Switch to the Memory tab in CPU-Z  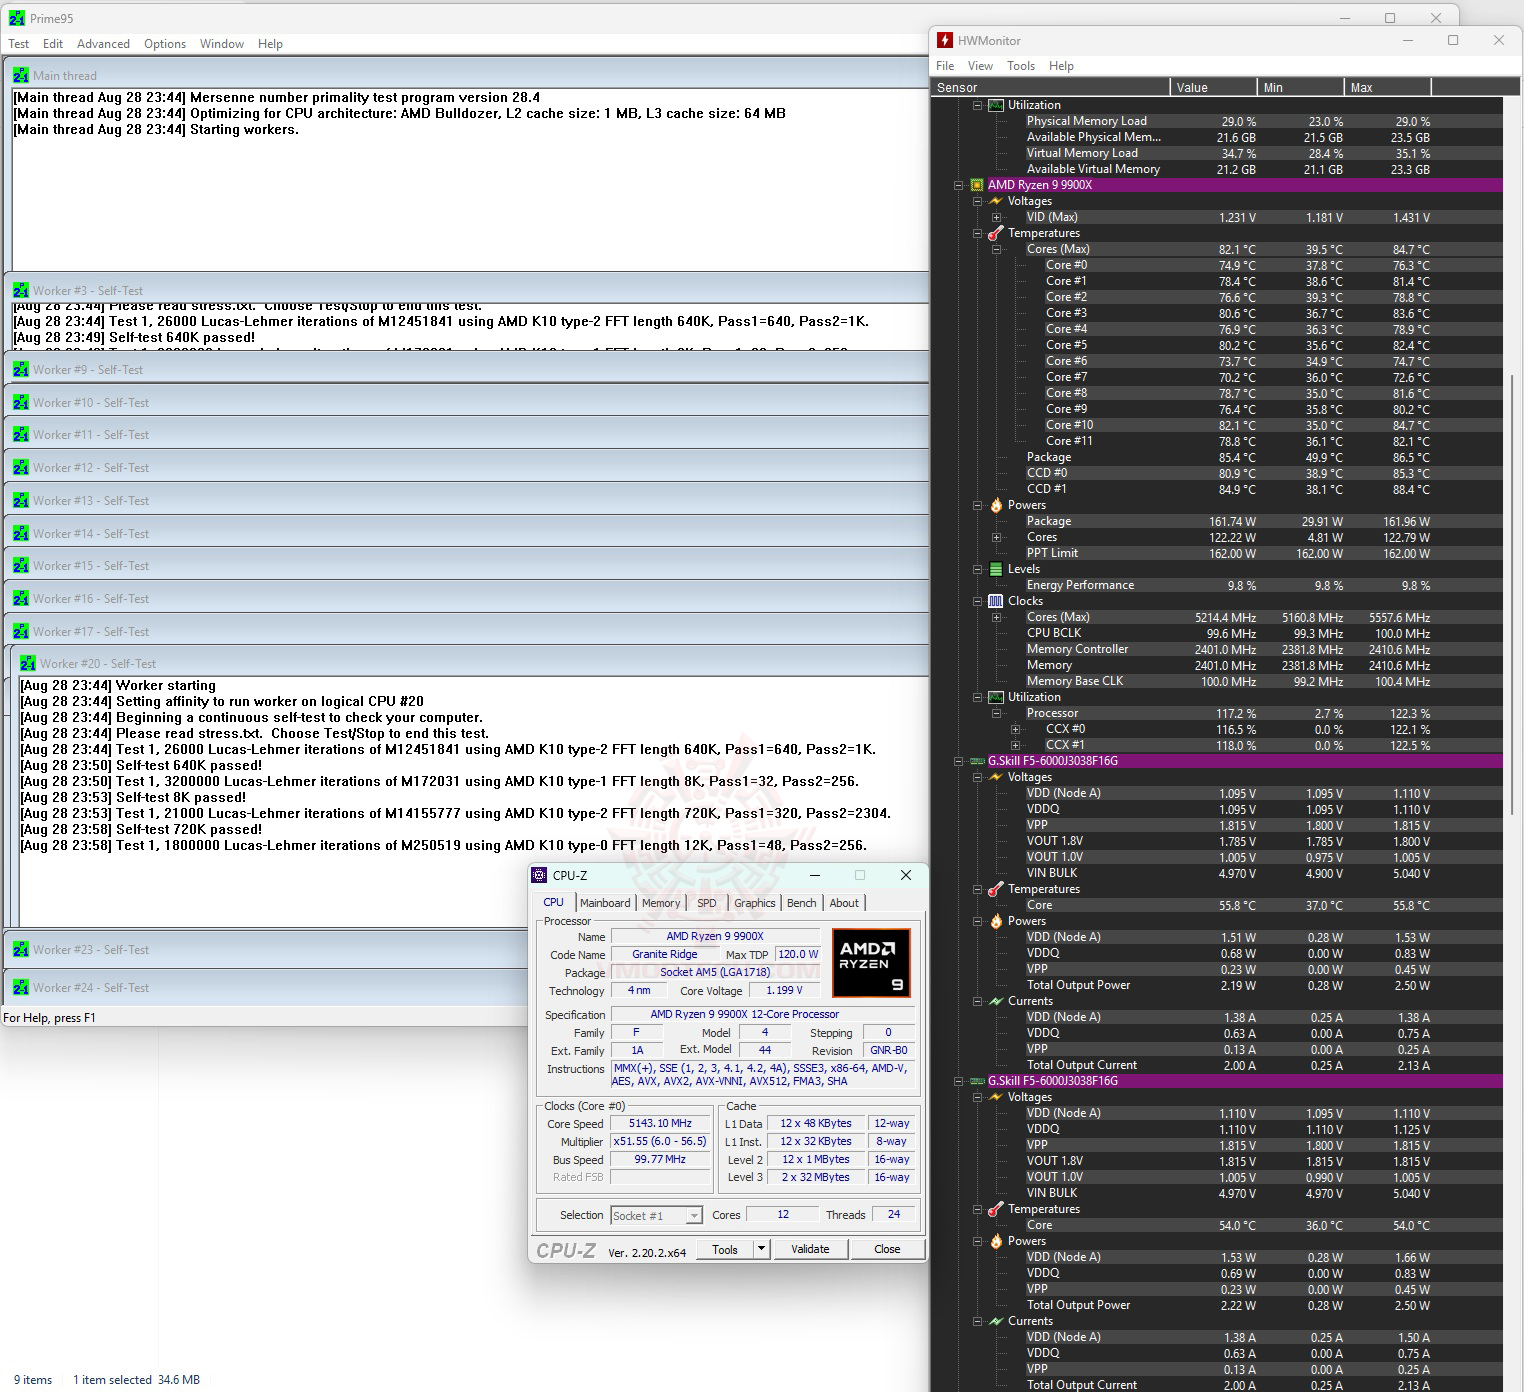click(x=661, y=903)
